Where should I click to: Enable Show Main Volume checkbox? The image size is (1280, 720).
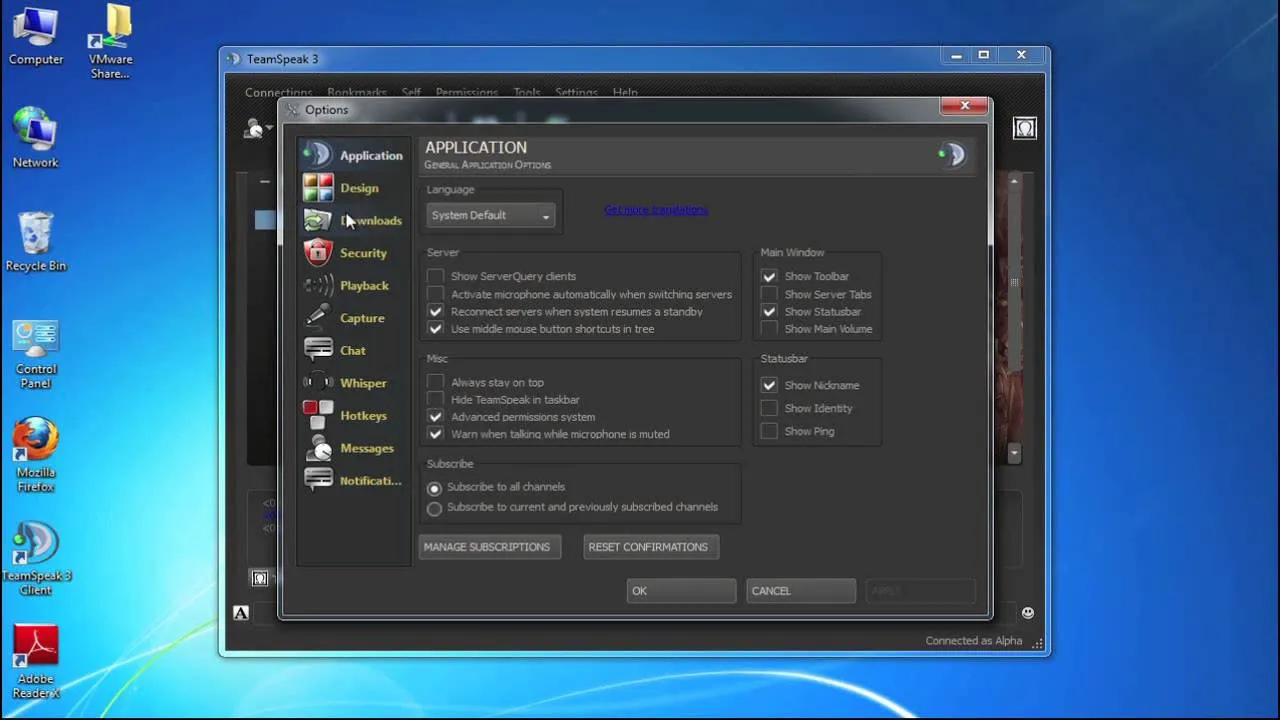click(x=769, y=329)
